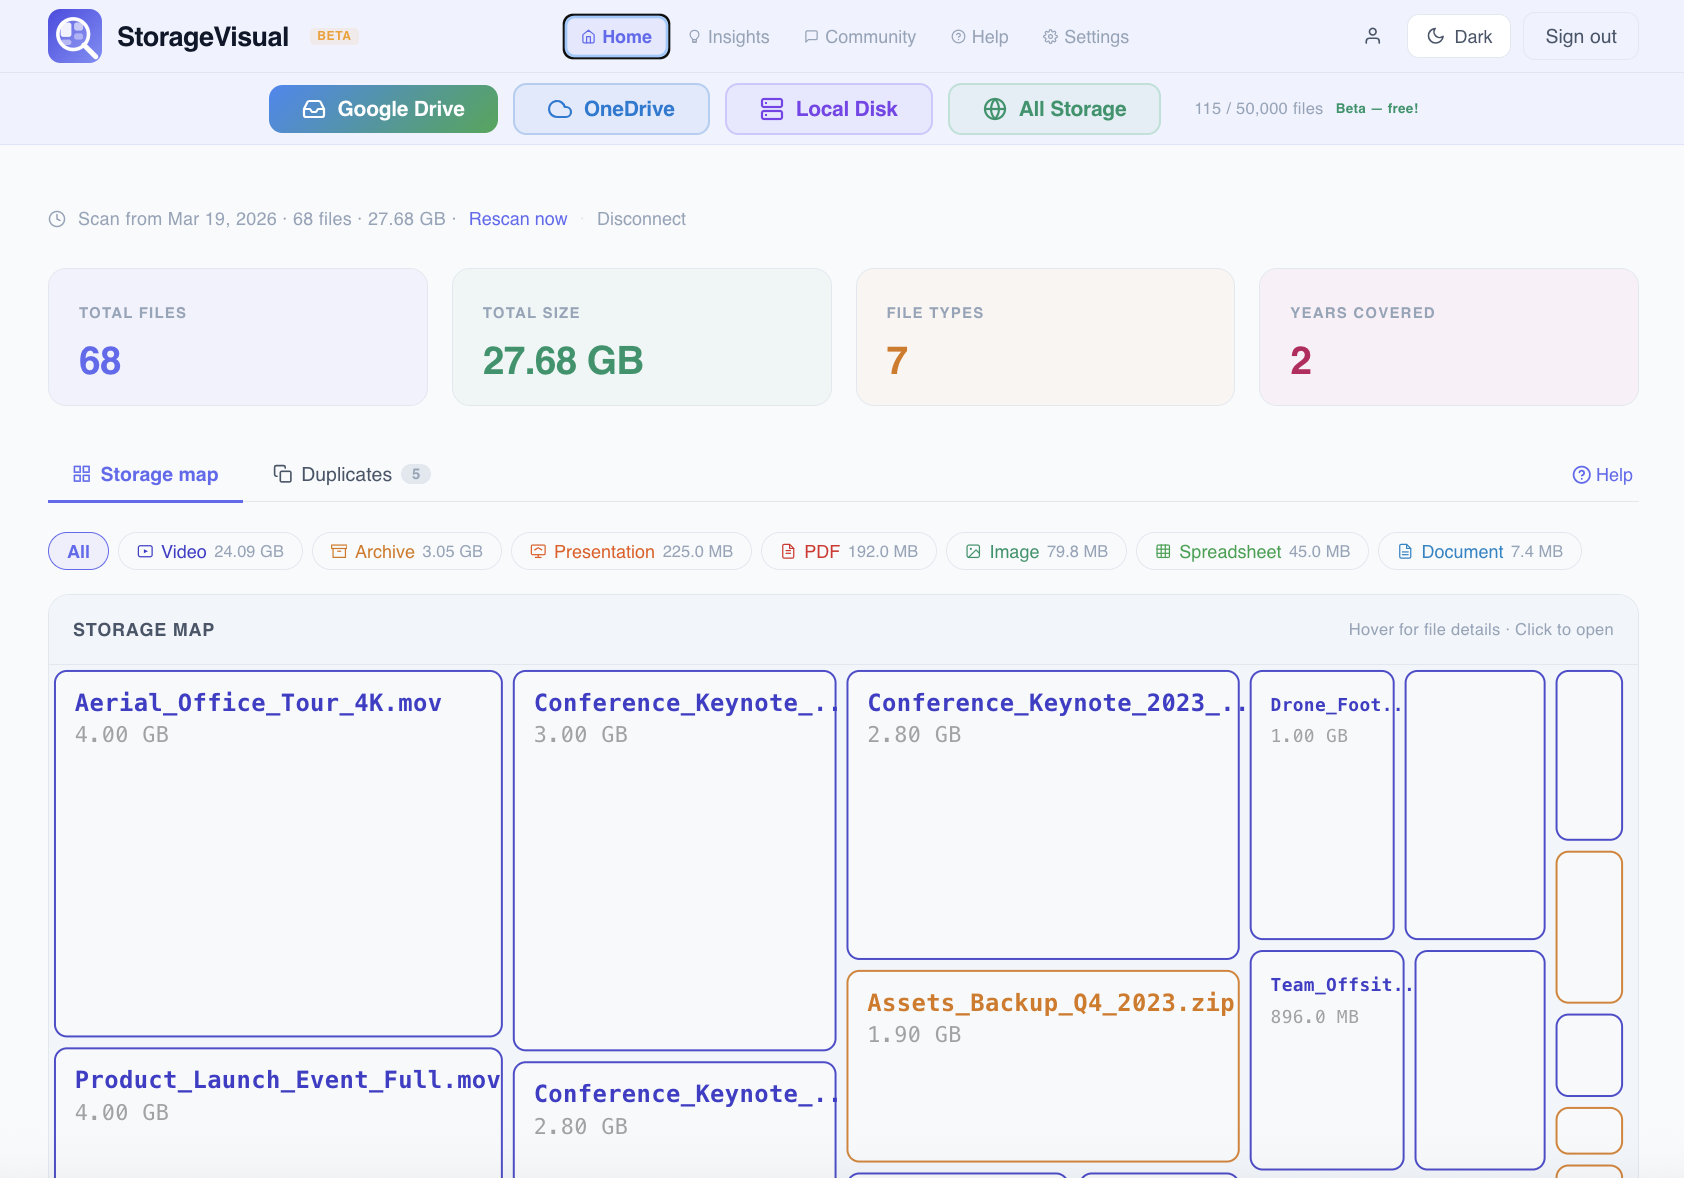
Task: Open the user profile icon
Action: (x=1372, y=36)
